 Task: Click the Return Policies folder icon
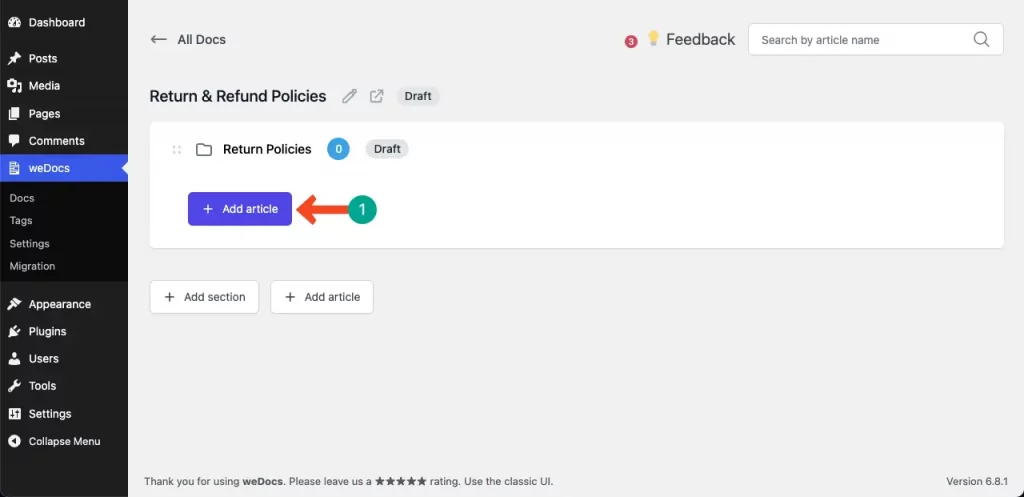click(204, 150)
